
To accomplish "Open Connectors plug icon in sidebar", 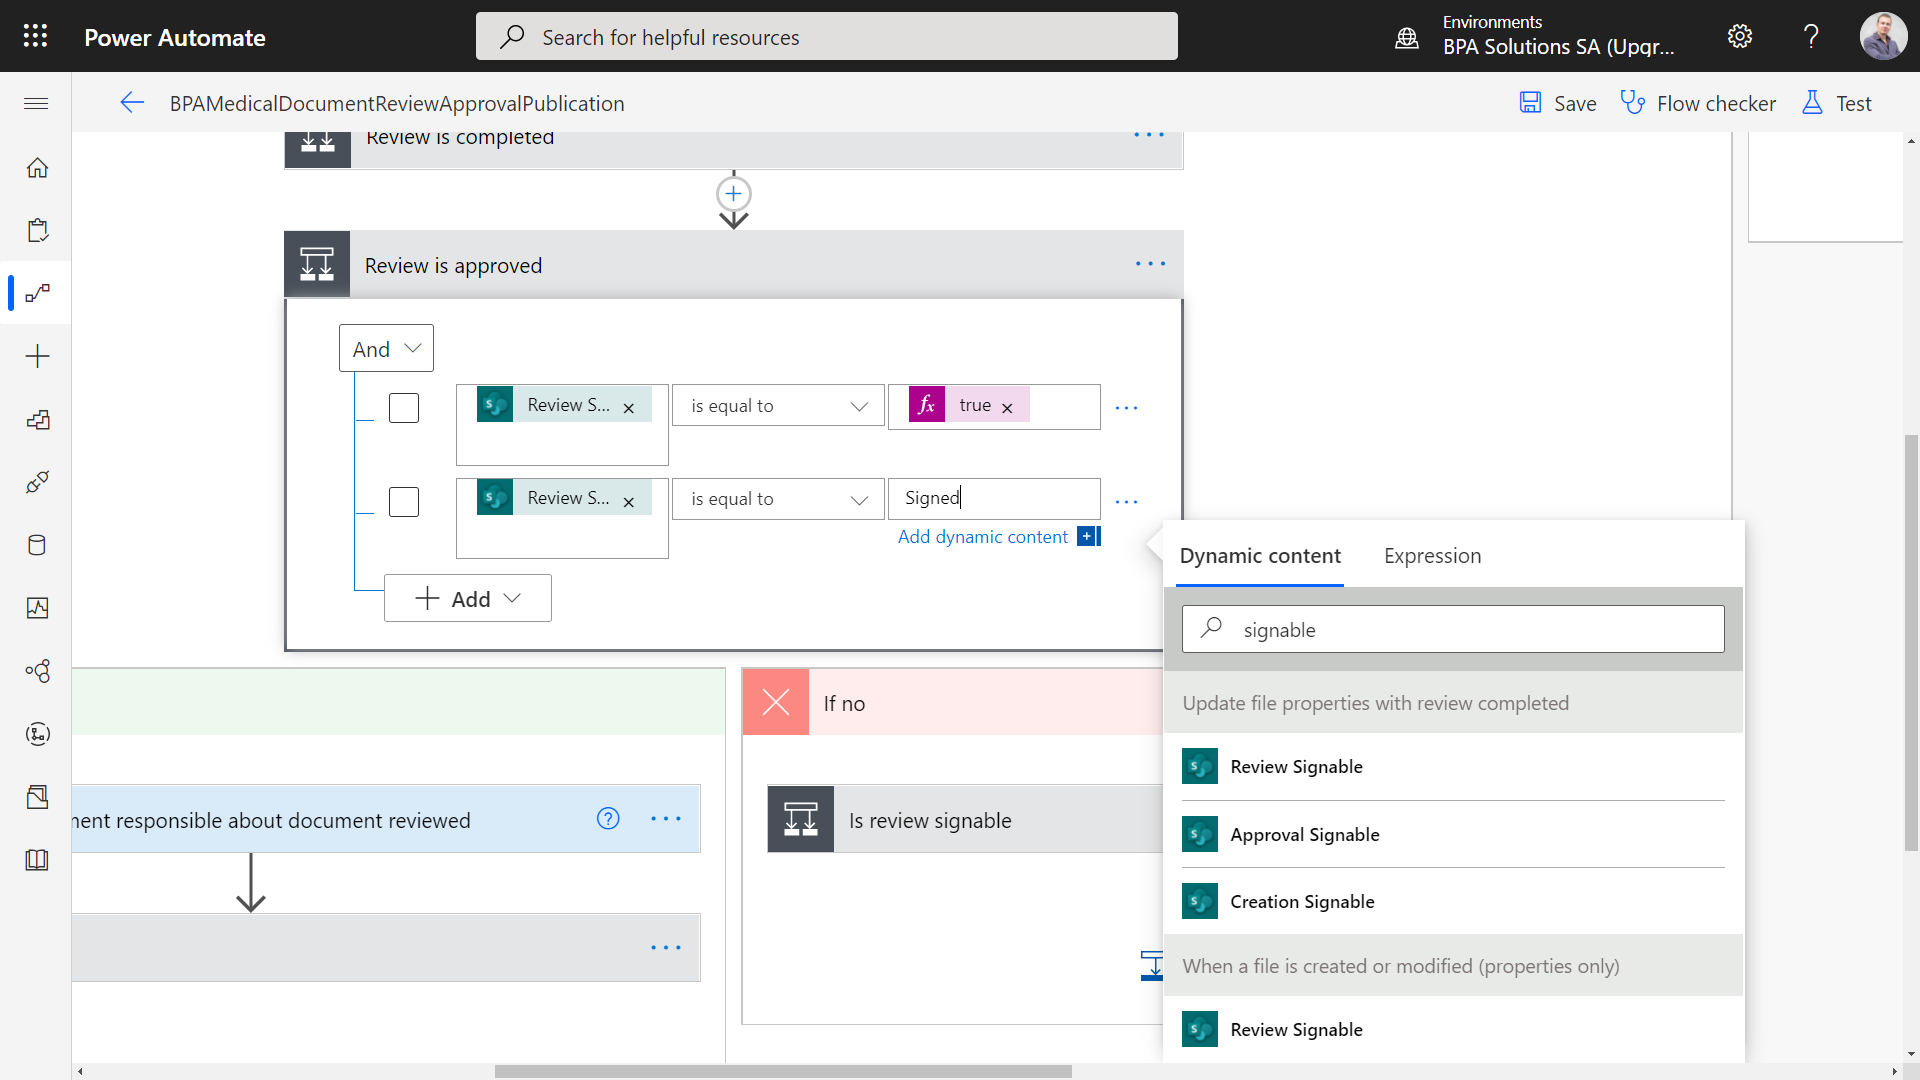I will [37, 482].
